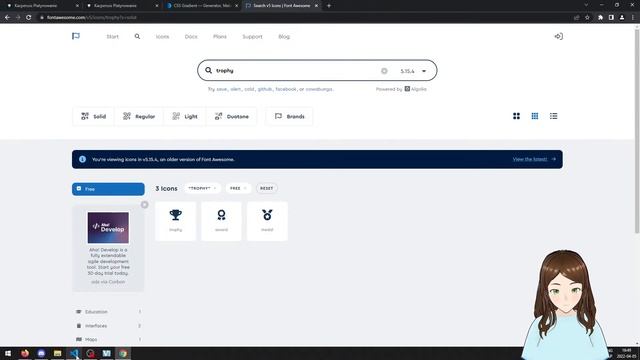The height and width of the screenshot is (360, 640).
Task: Open the Blog navigation link
Action: coord(284,37)
